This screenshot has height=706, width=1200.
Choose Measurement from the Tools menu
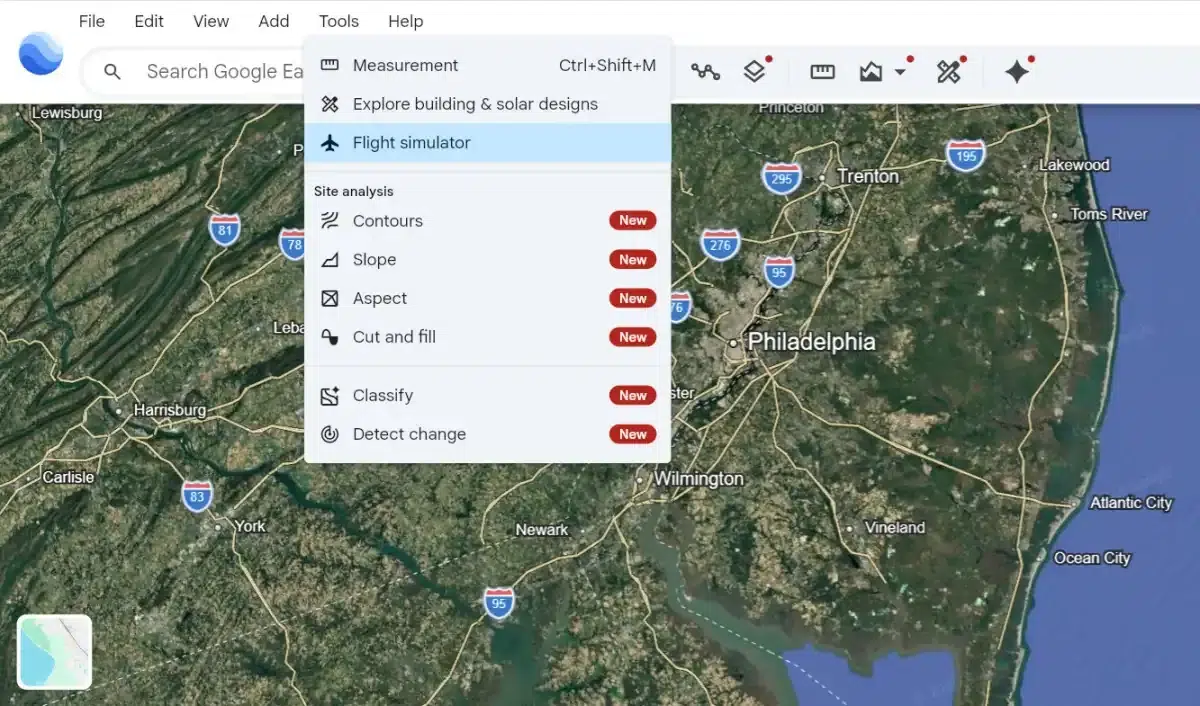(x=488, y=66)
